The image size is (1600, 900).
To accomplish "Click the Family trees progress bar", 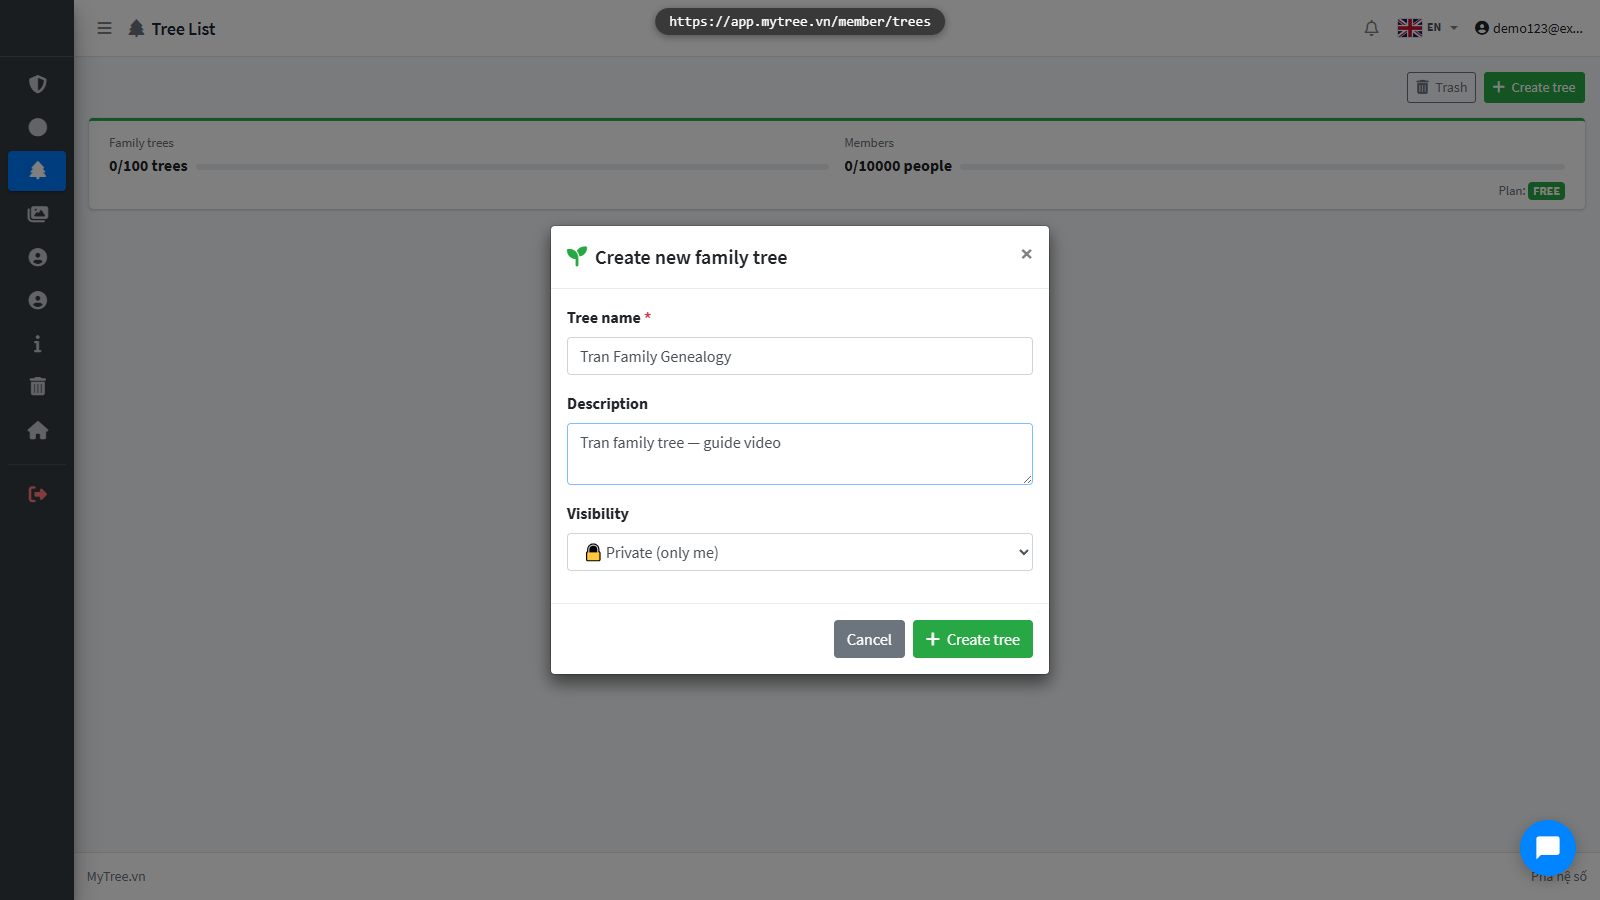I will coord(512,166).
